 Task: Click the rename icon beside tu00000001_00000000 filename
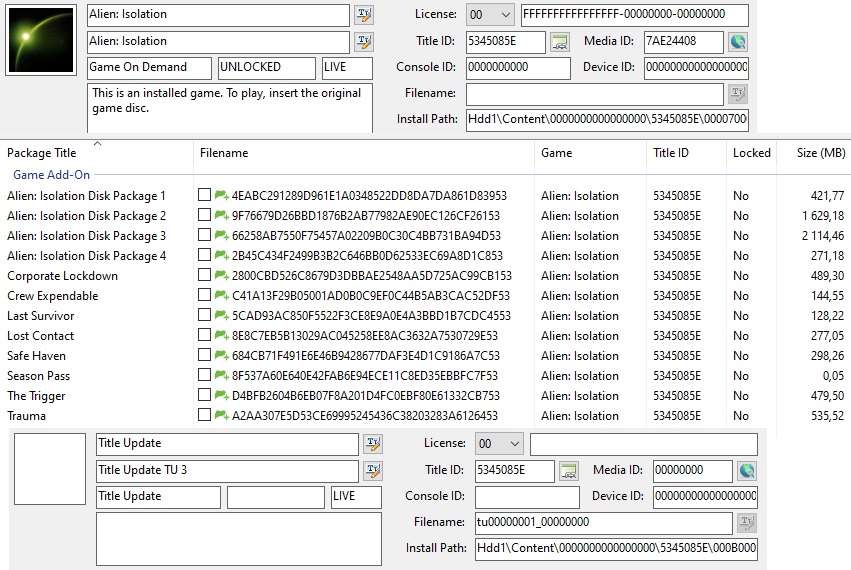[746, 522]
